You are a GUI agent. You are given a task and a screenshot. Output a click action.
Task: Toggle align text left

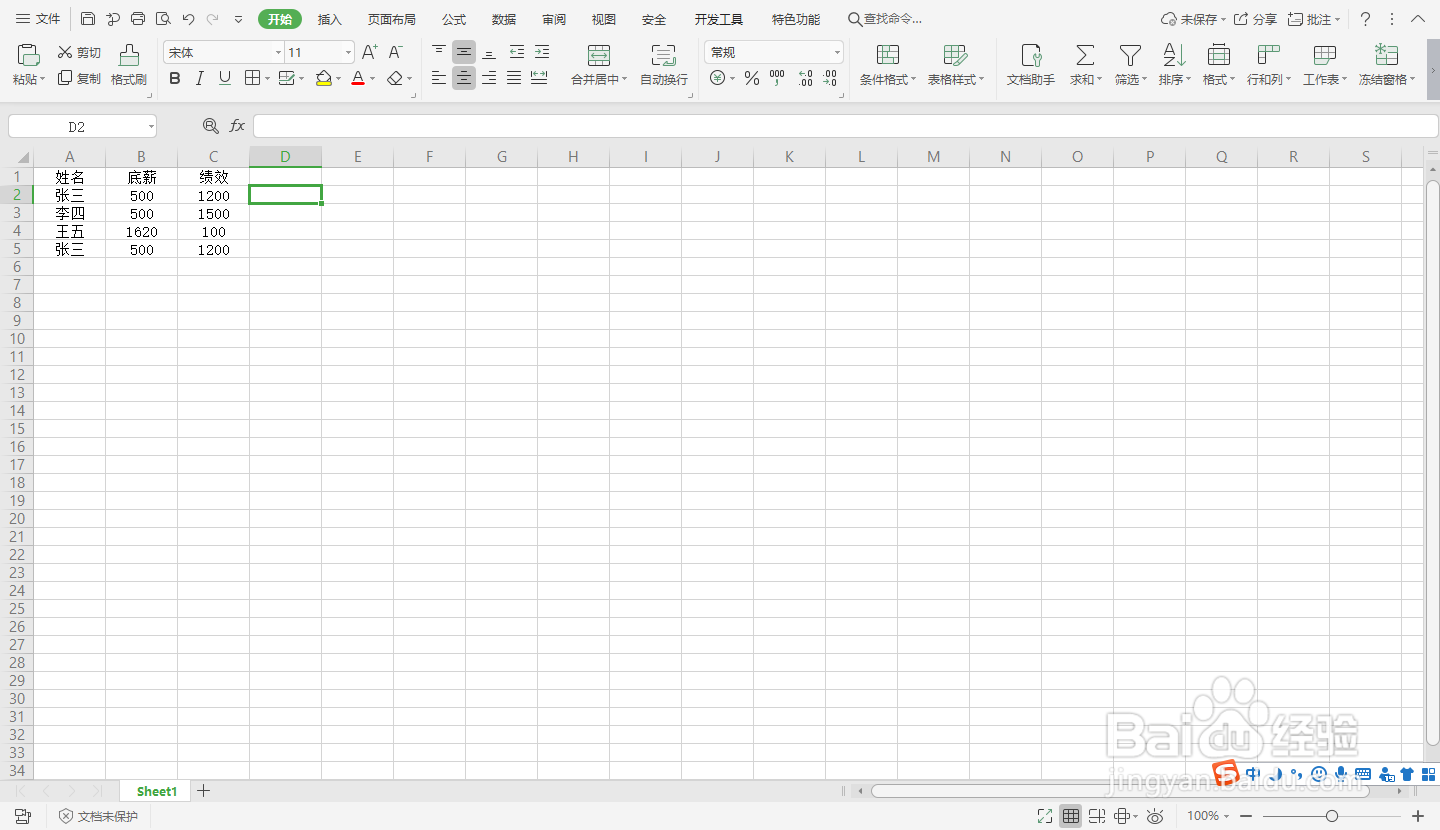coord(439,78)
